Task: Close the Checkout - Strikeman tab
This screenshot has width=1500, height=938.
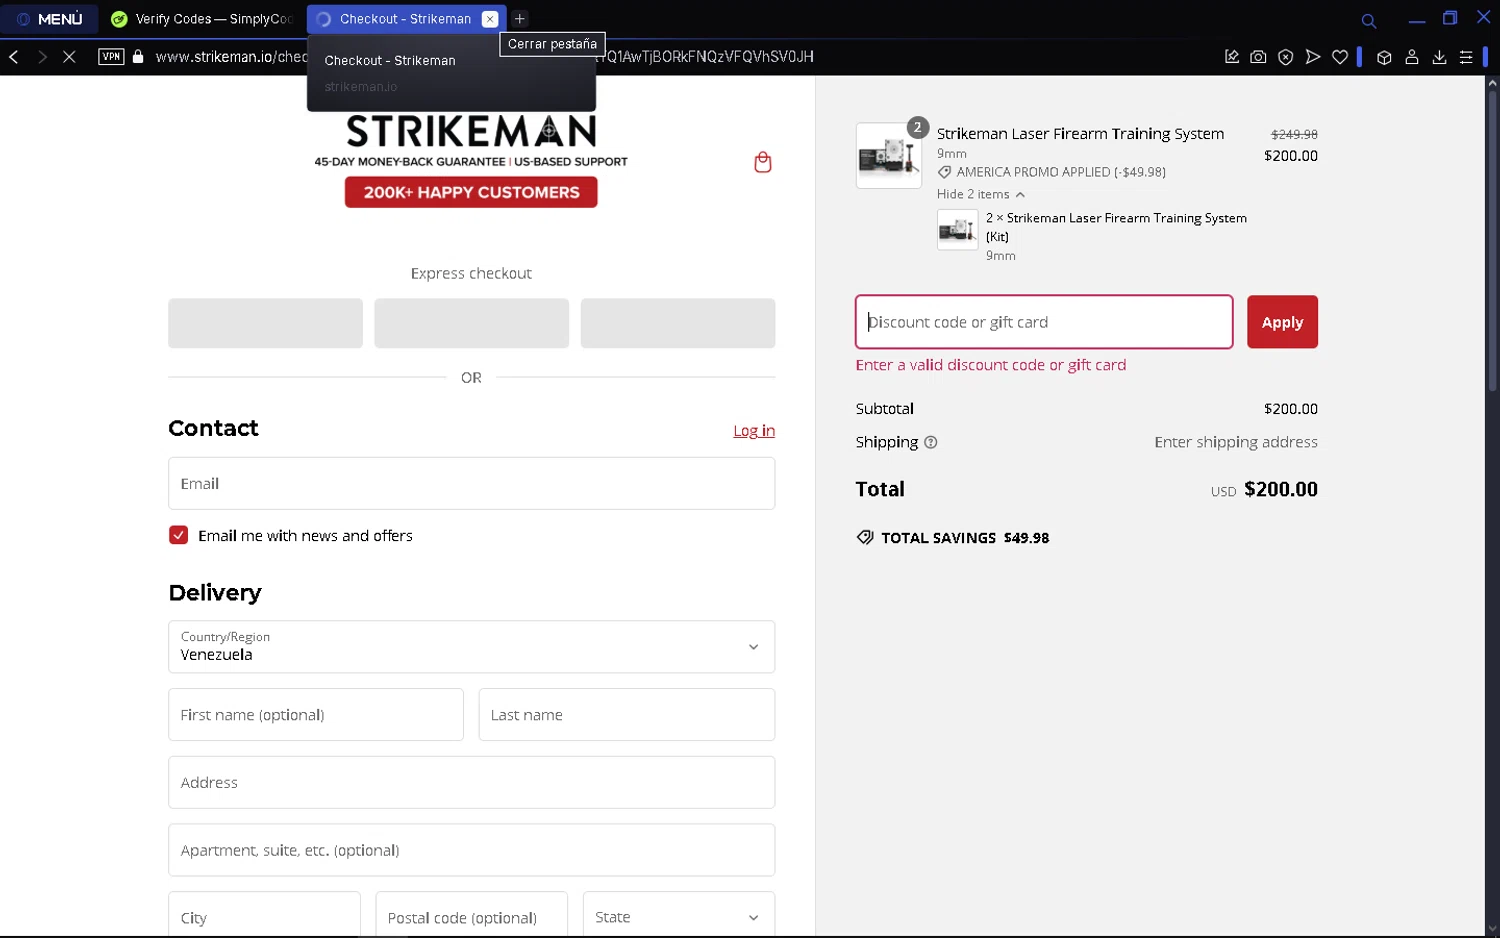Action: 490,19
